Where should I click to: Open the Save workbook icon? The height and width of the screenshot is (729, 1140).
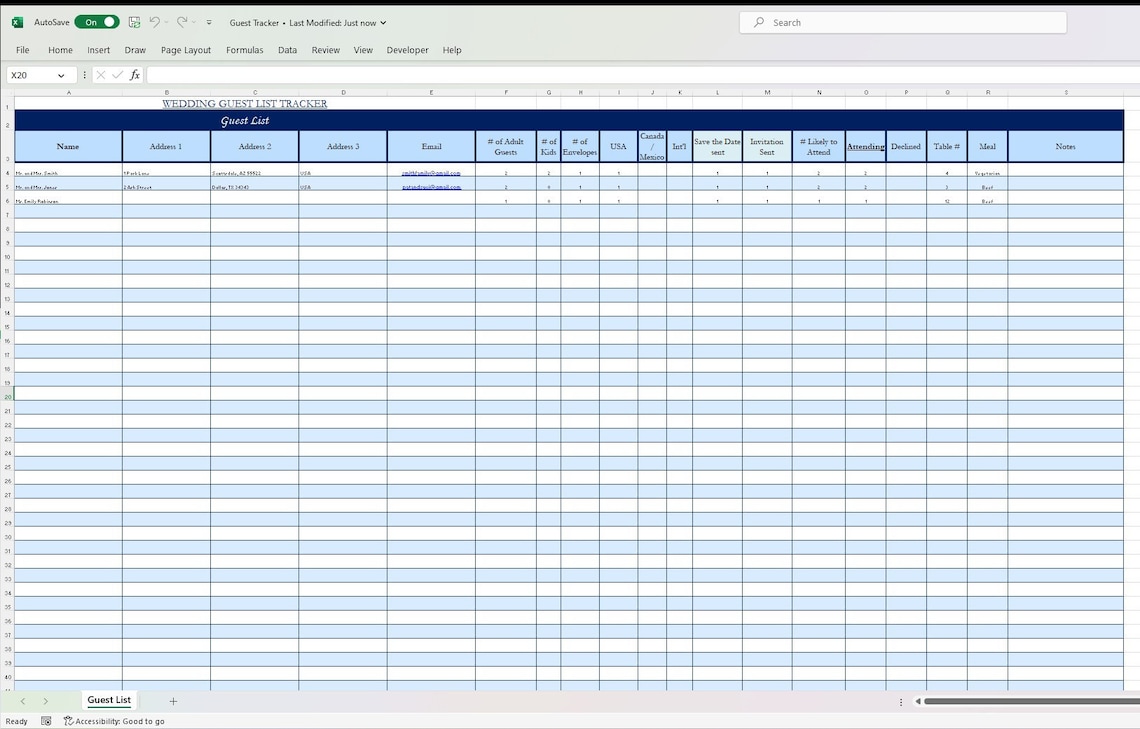click(x=133, y=21)
